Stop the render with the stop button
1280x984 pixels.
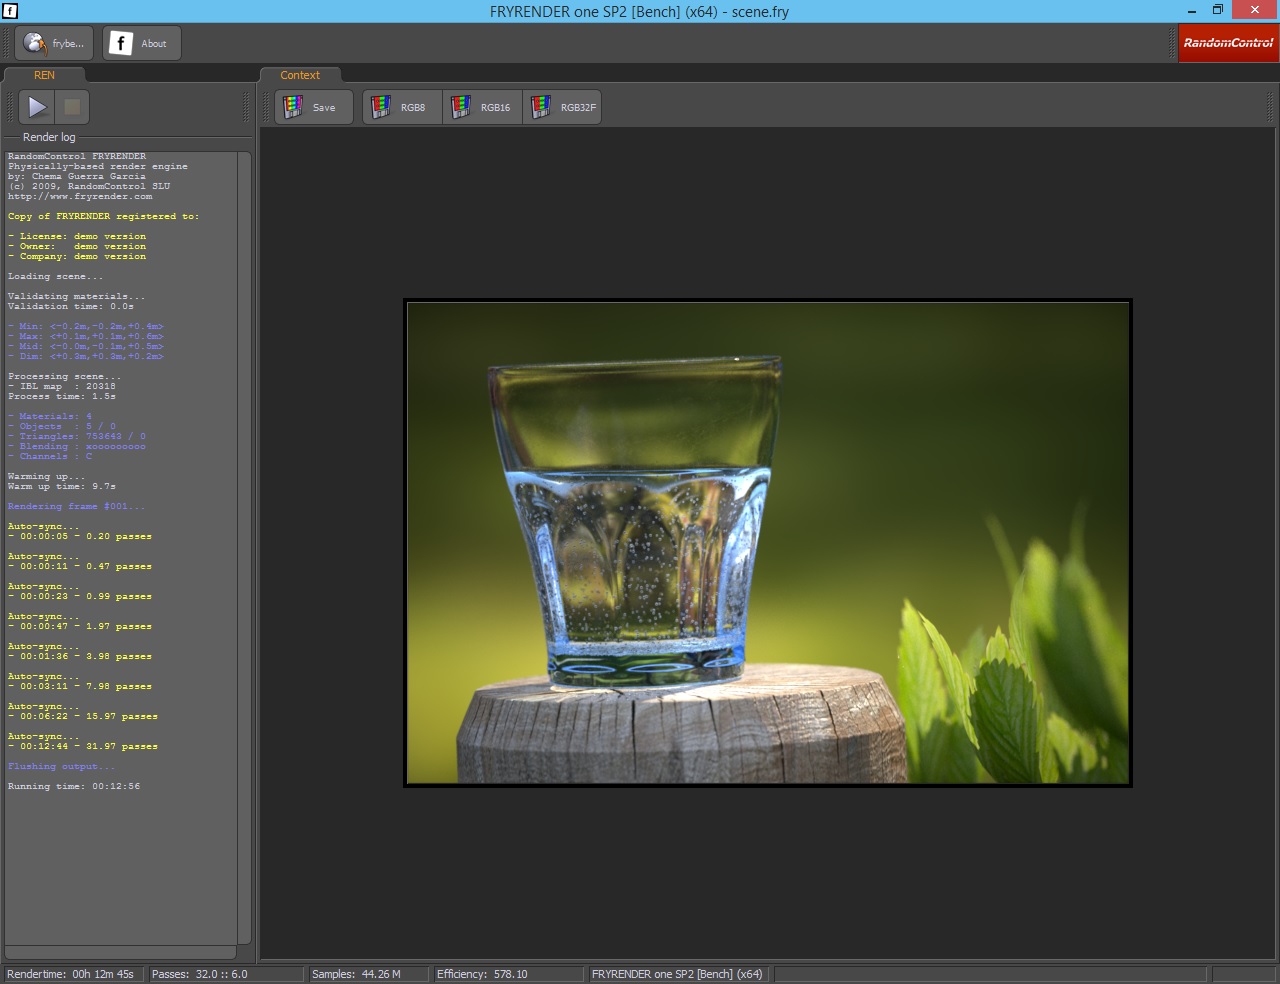coord(72,106)
